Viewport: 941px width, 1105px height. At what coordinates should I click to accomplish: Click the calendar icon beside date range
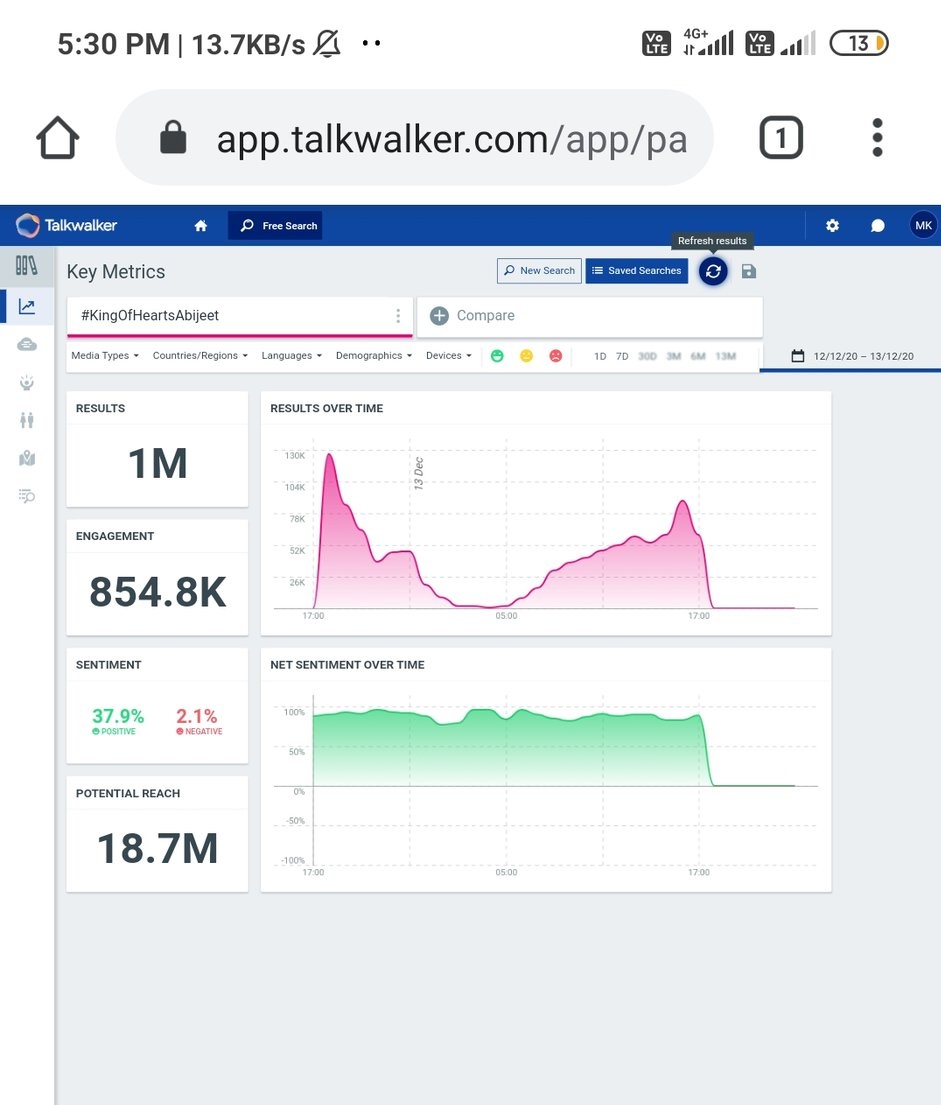797,356
